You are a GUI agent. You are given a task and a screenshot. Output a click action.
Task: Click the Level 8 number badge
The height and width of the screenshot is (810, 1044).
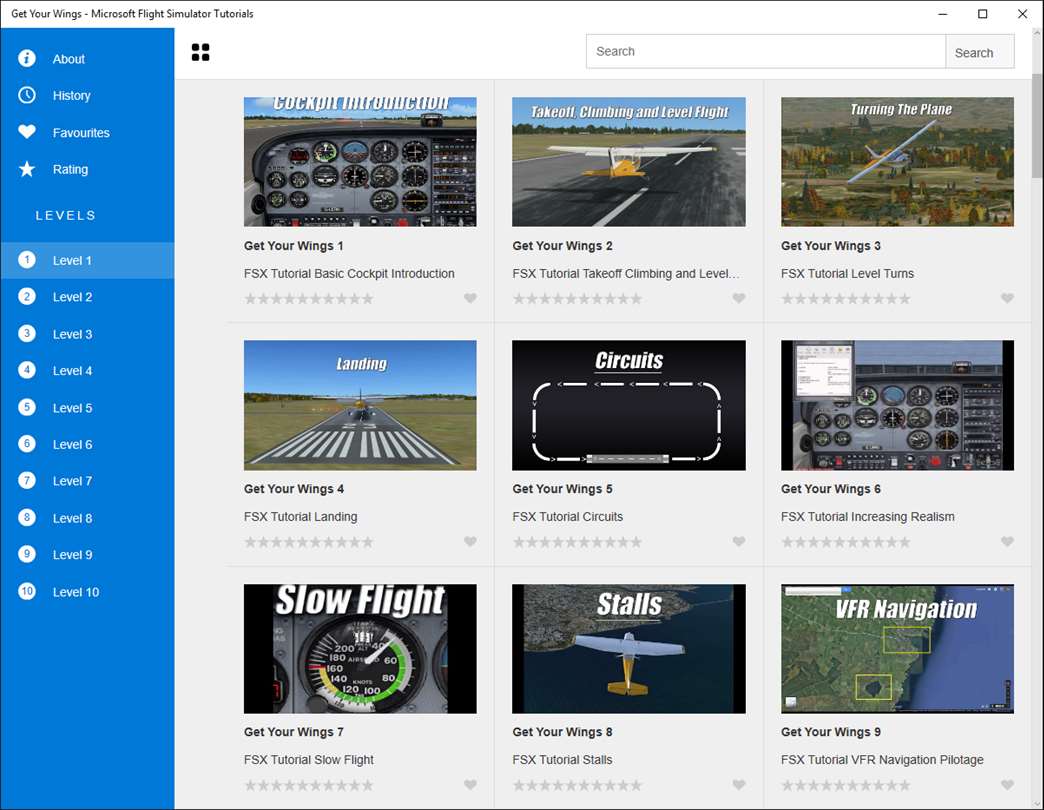click(27, 518)
